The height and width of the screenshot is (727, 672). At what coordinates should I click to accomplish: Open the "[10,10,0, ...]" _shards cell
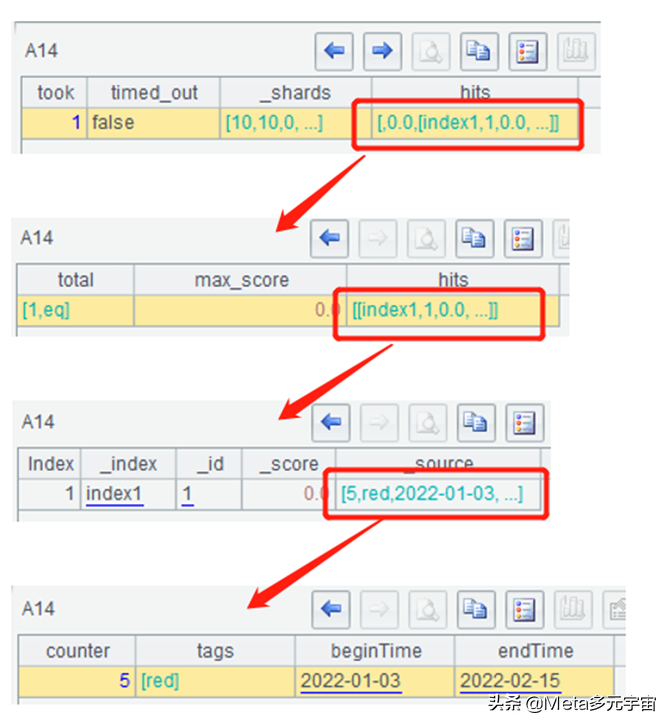point(295,123)
